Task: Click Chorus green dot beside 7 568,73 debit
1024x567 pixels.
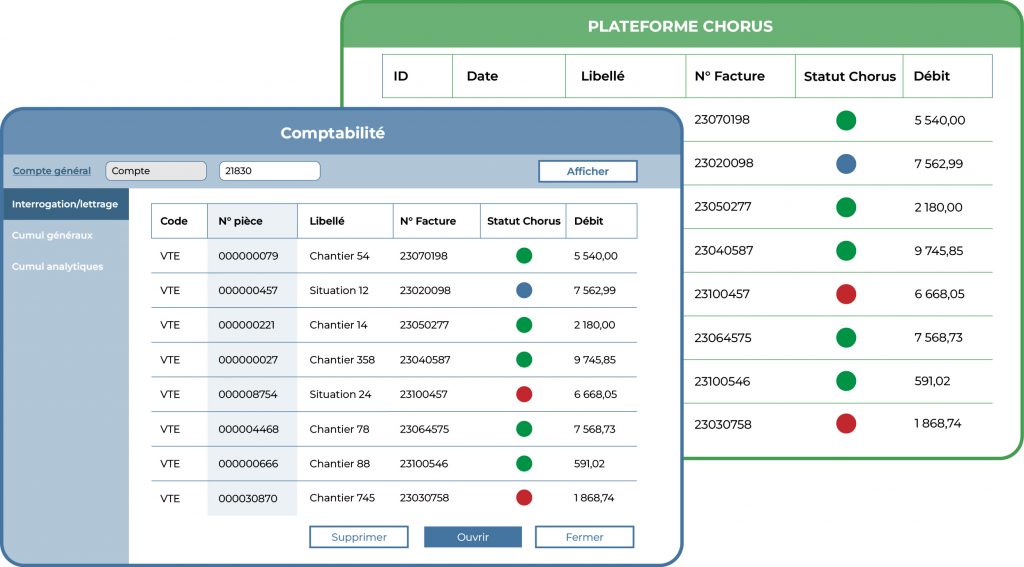Action: 846,338
